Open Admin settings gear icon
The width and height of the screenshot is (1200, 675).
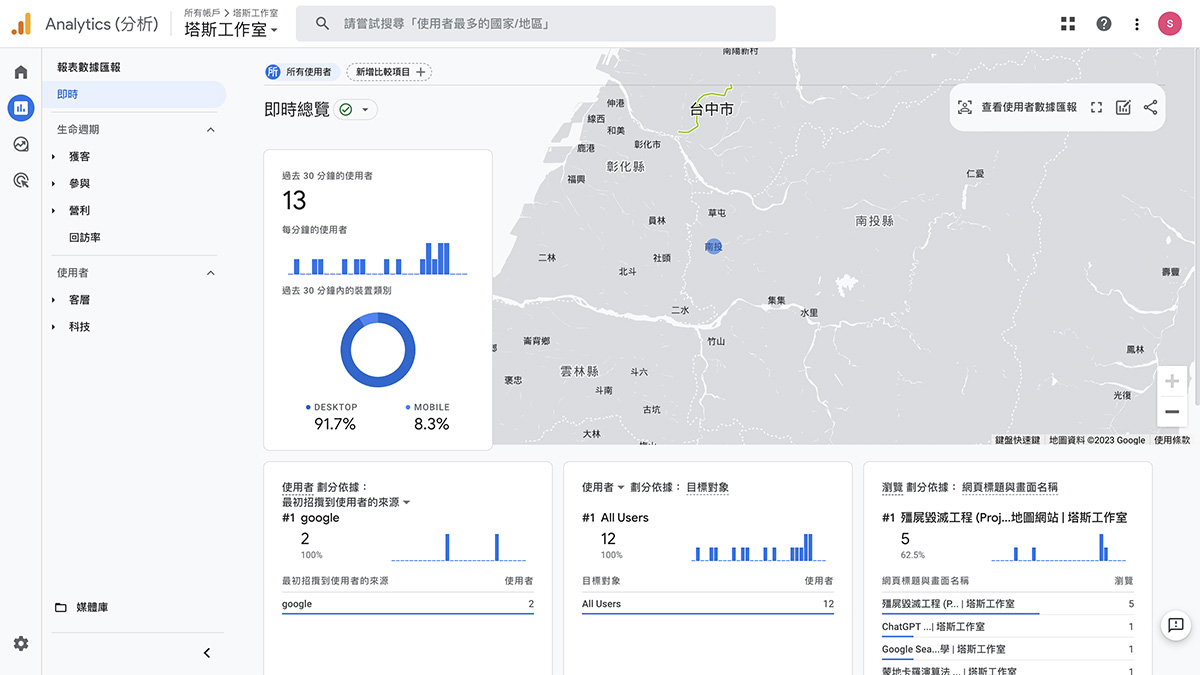[x=21, y=643]
